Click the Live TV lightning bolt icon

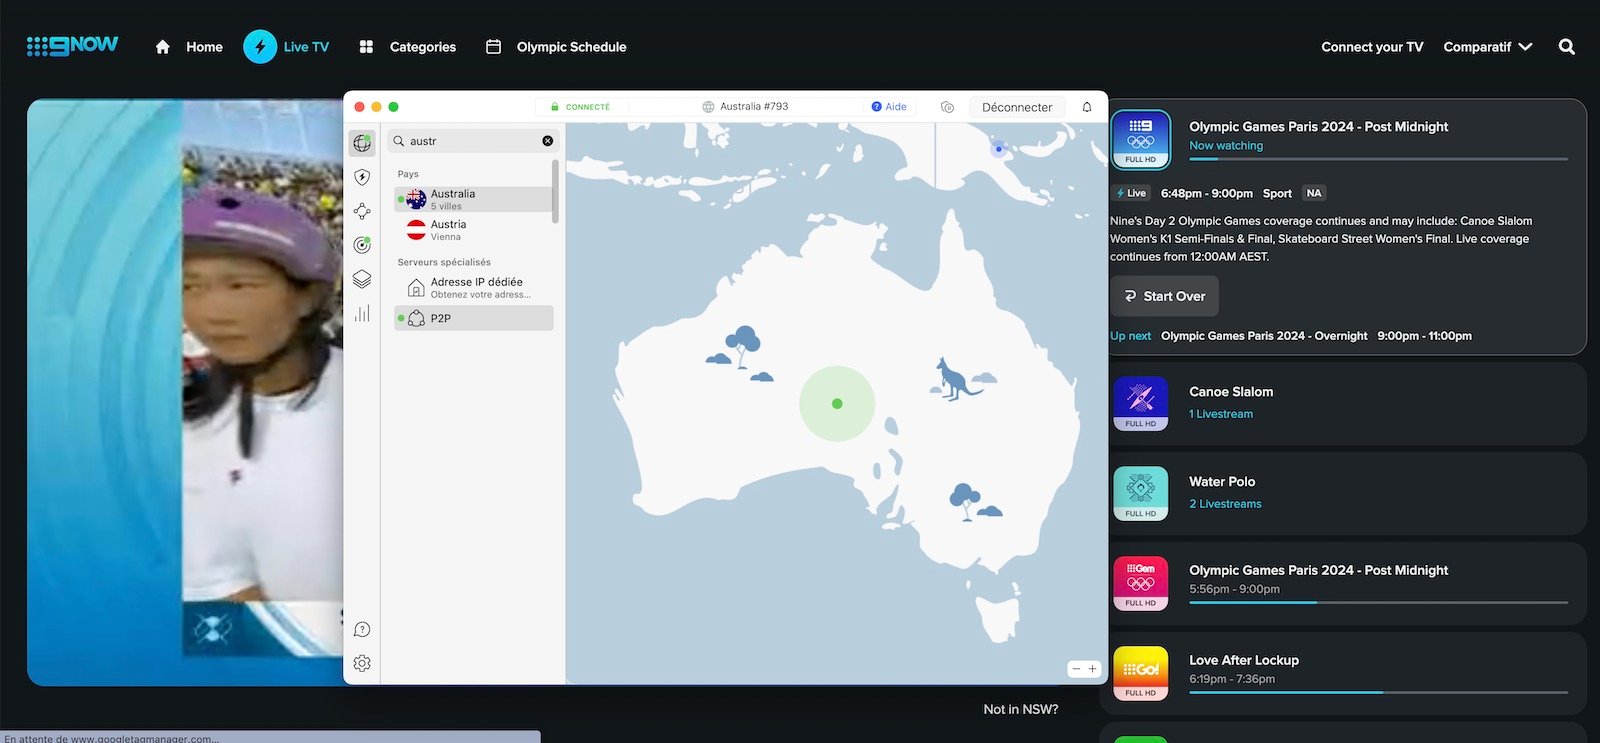pos(260,46)
